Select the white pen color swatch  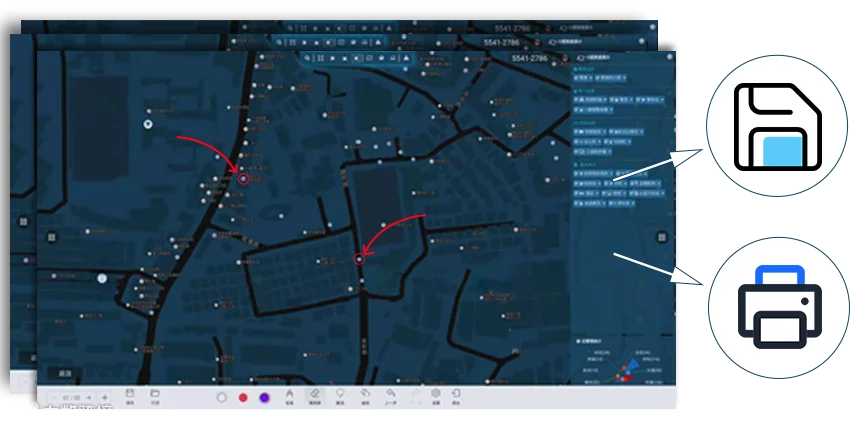pyautogui.click(x=222, y=398)
